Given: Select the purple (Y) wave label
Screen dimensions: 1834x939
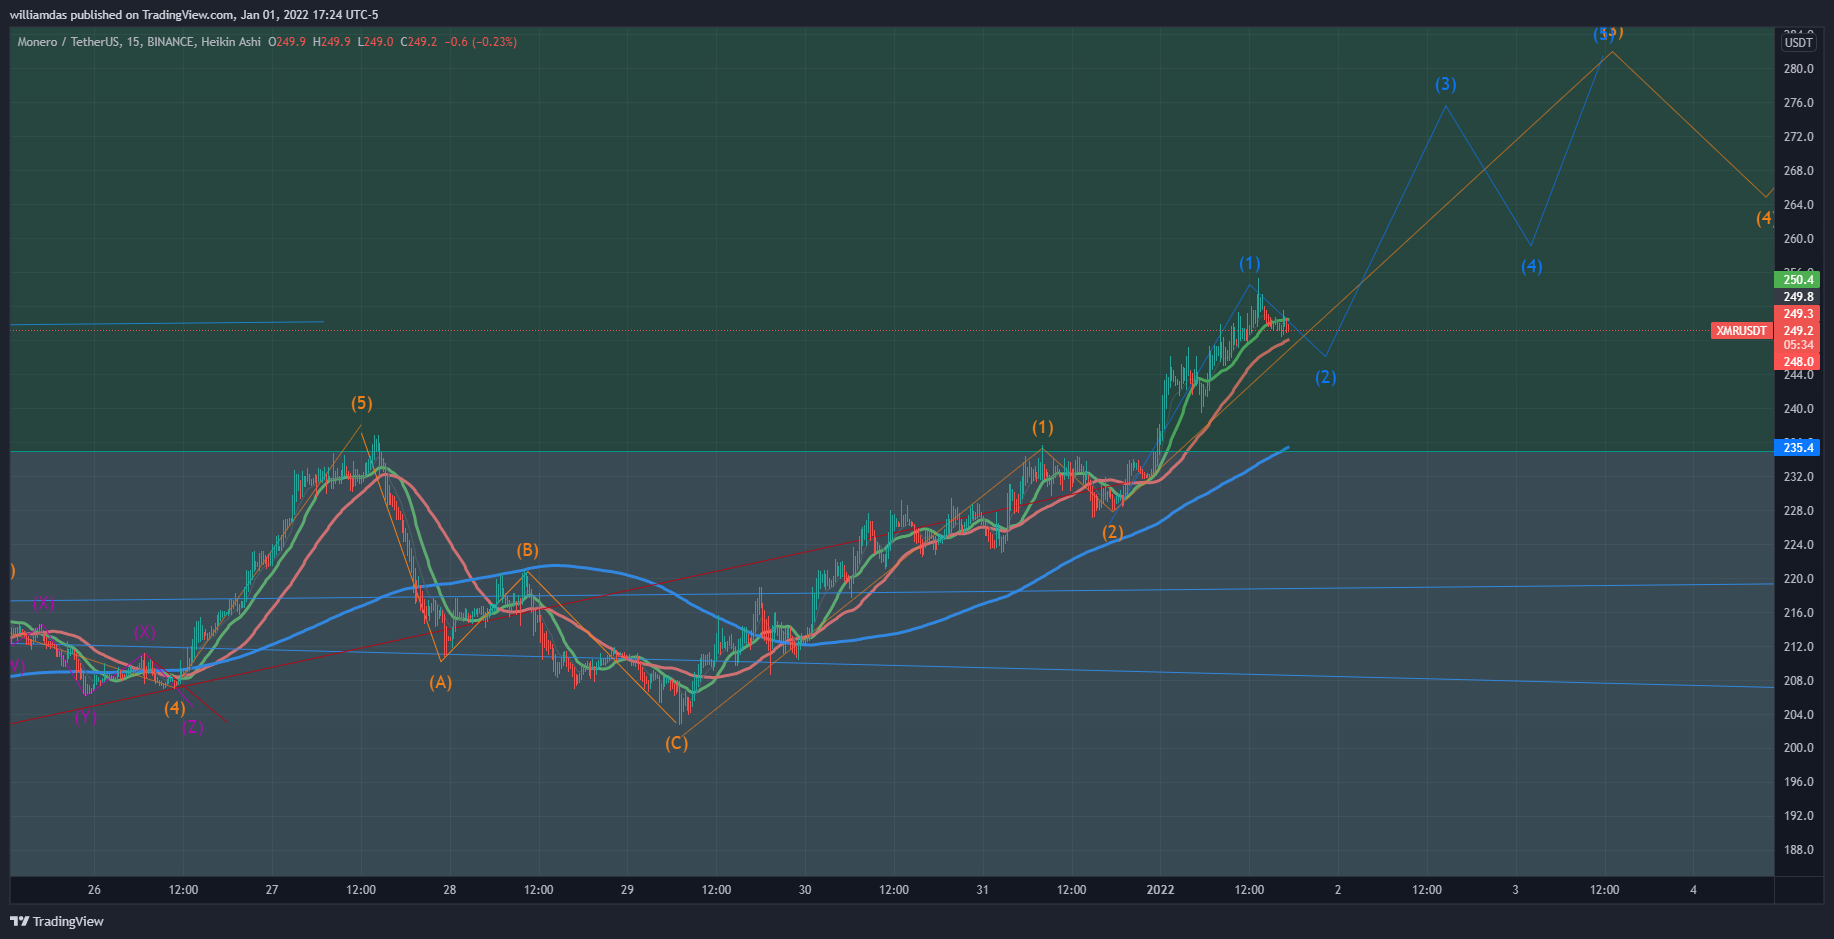Looking at the screenshot, I should point(86,716).
